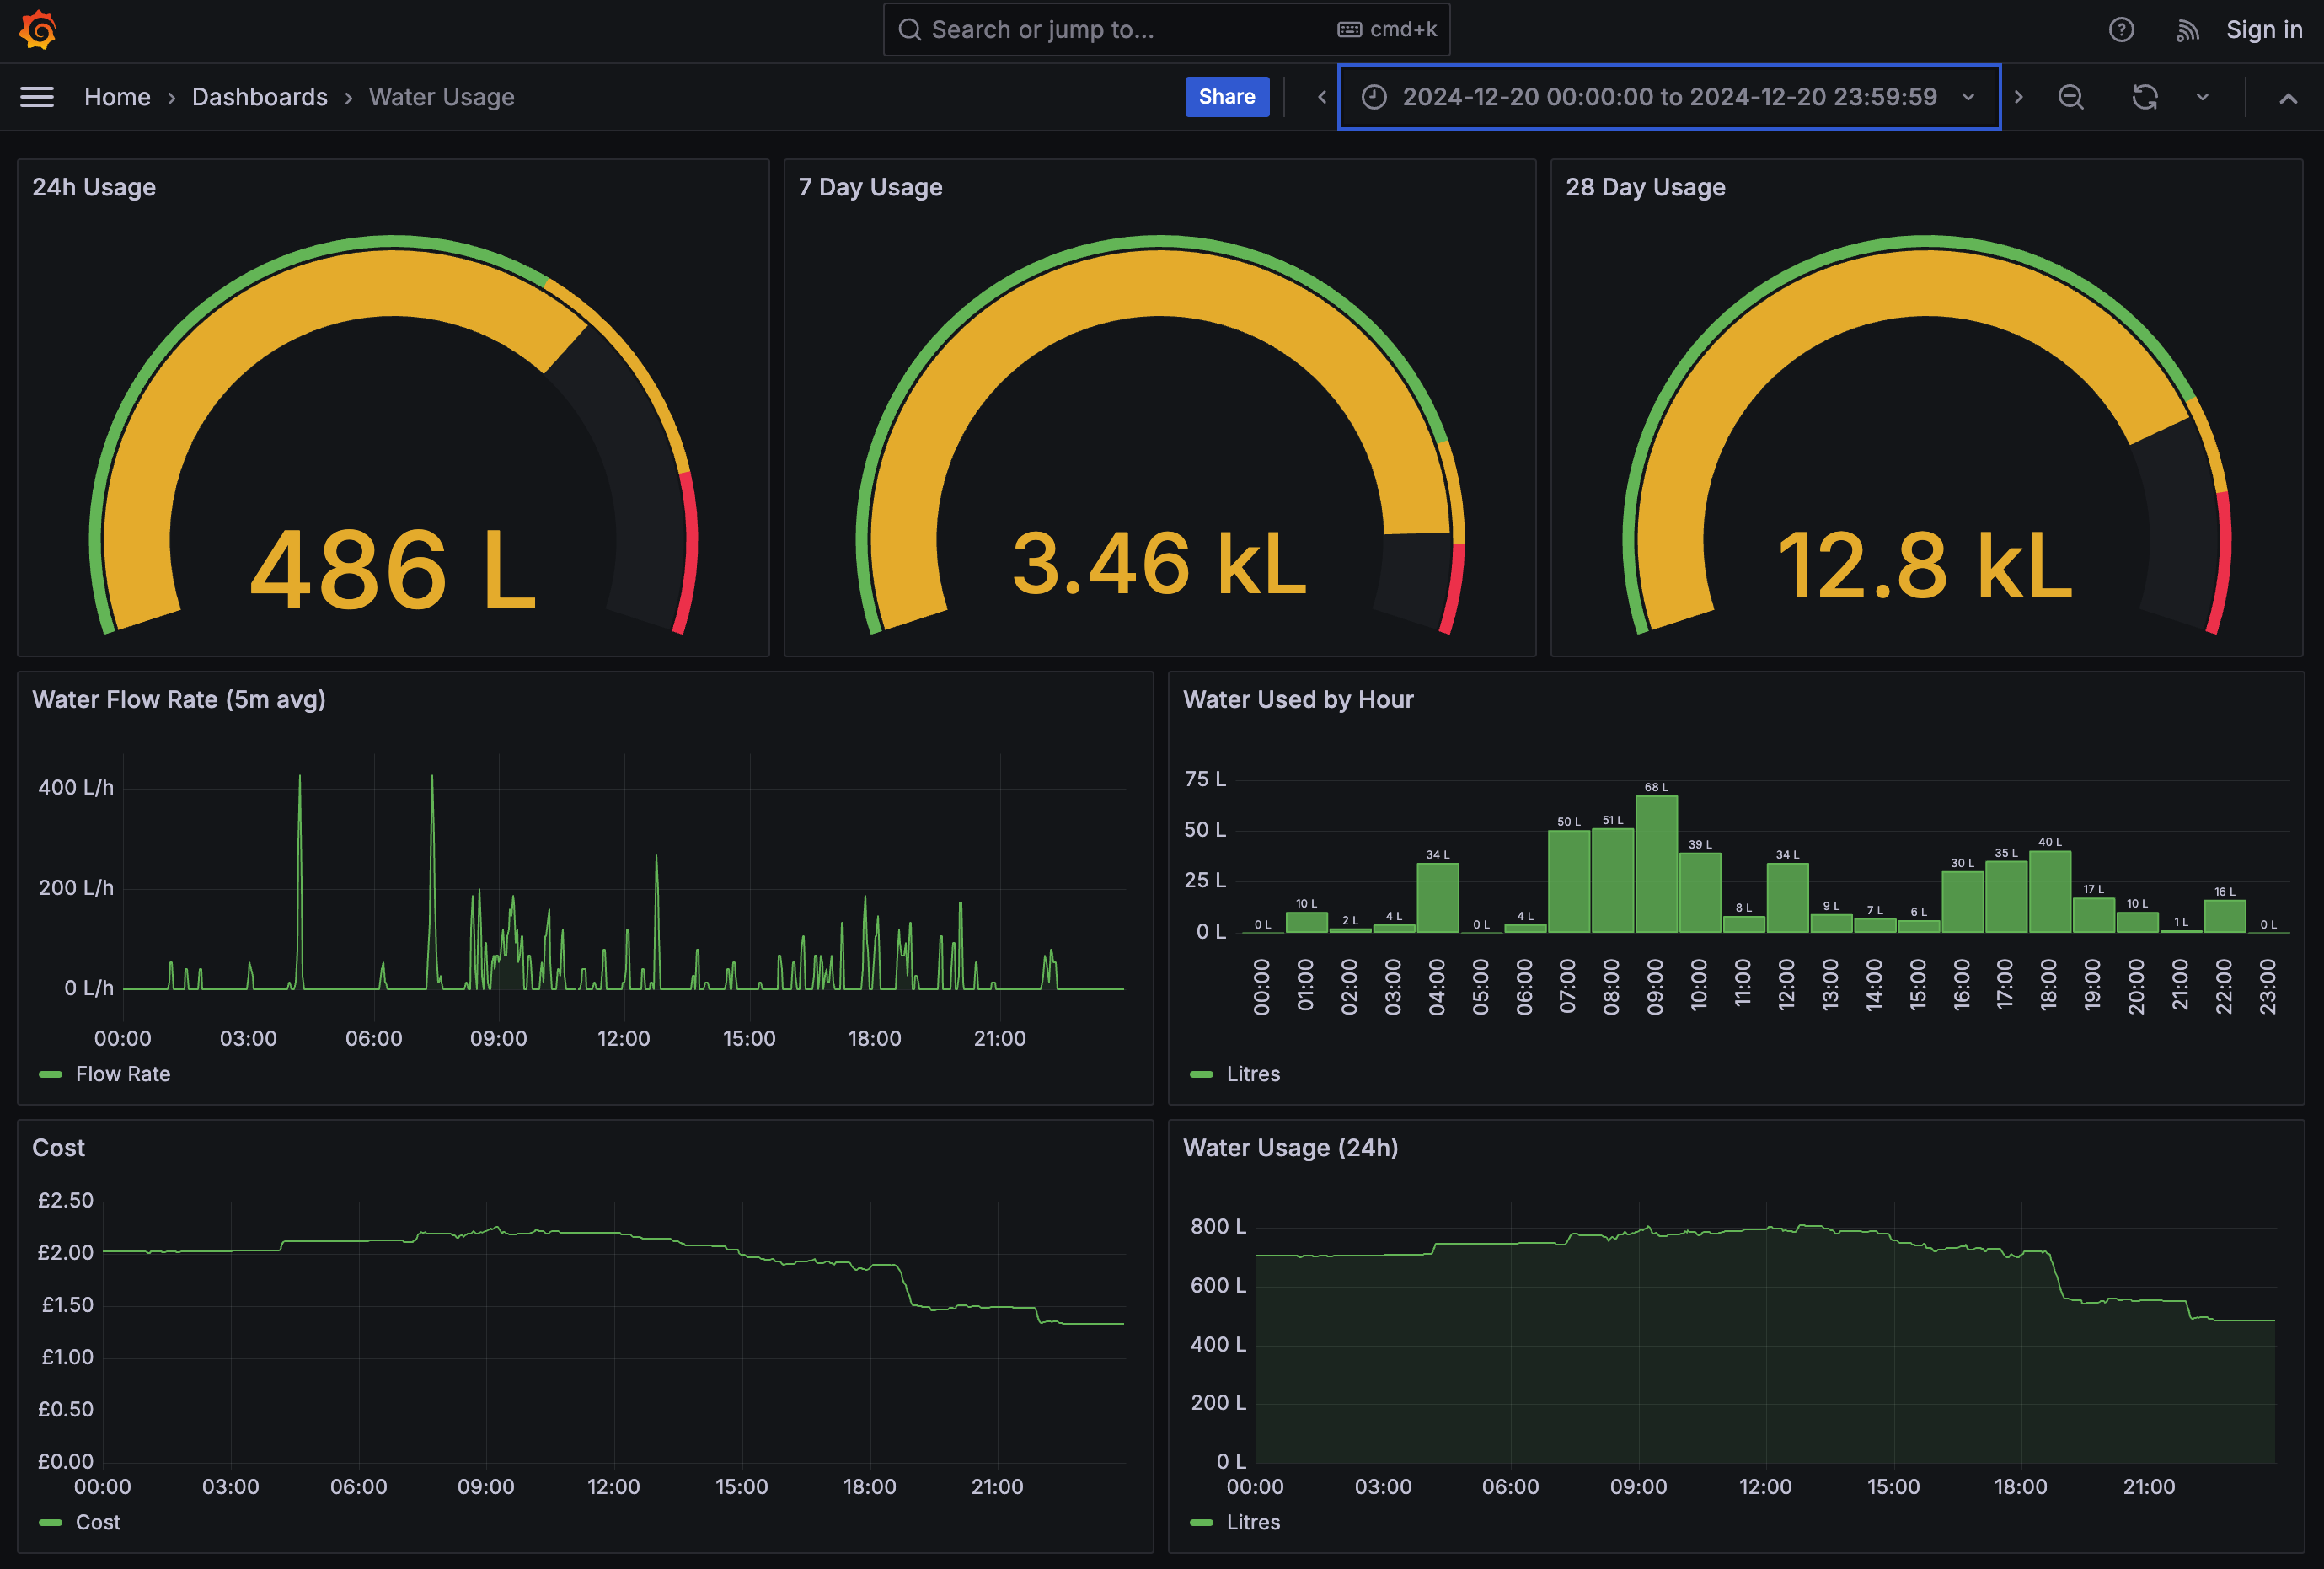The image size is (2324, 1569).
Task: Click the Search or jump to field
Action: (1166, 30)
